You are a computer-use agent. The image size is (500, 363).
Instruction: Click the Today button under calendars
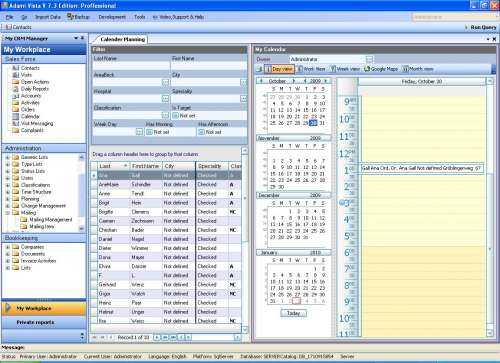(293, 313)
